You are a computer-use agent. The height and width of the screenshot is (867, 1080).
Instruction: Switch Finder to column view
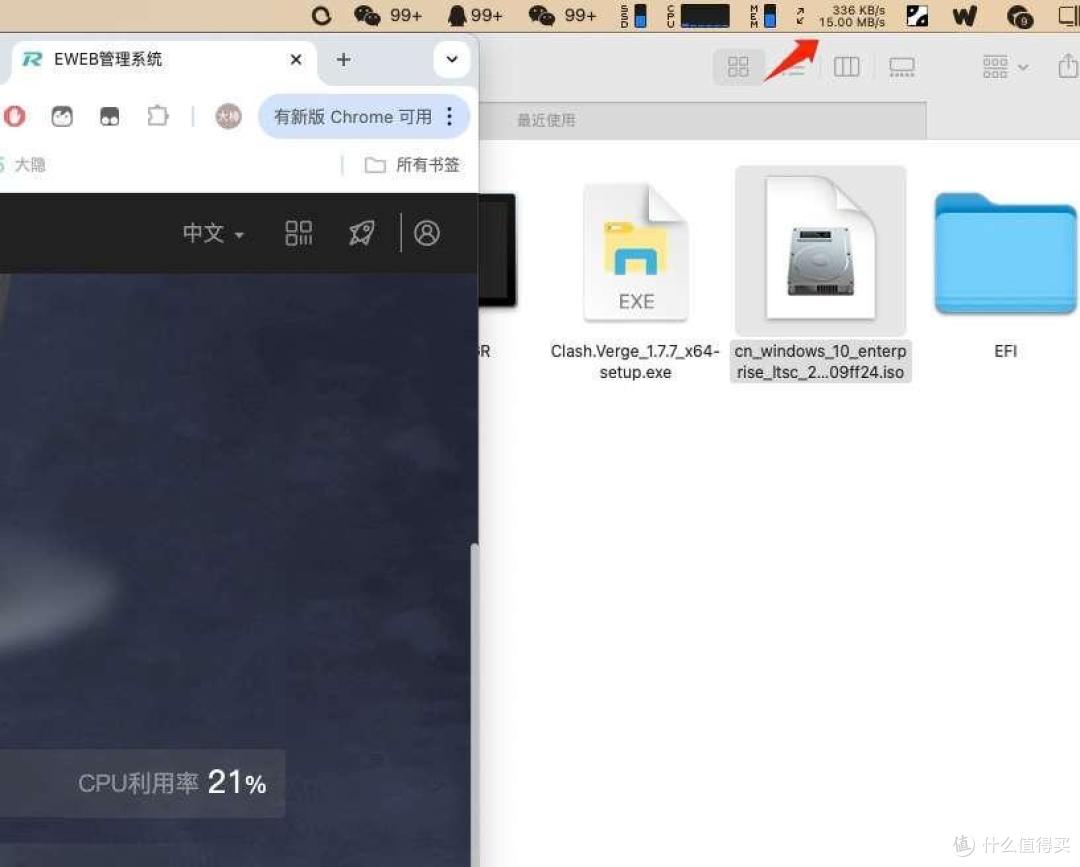[847, 67]
